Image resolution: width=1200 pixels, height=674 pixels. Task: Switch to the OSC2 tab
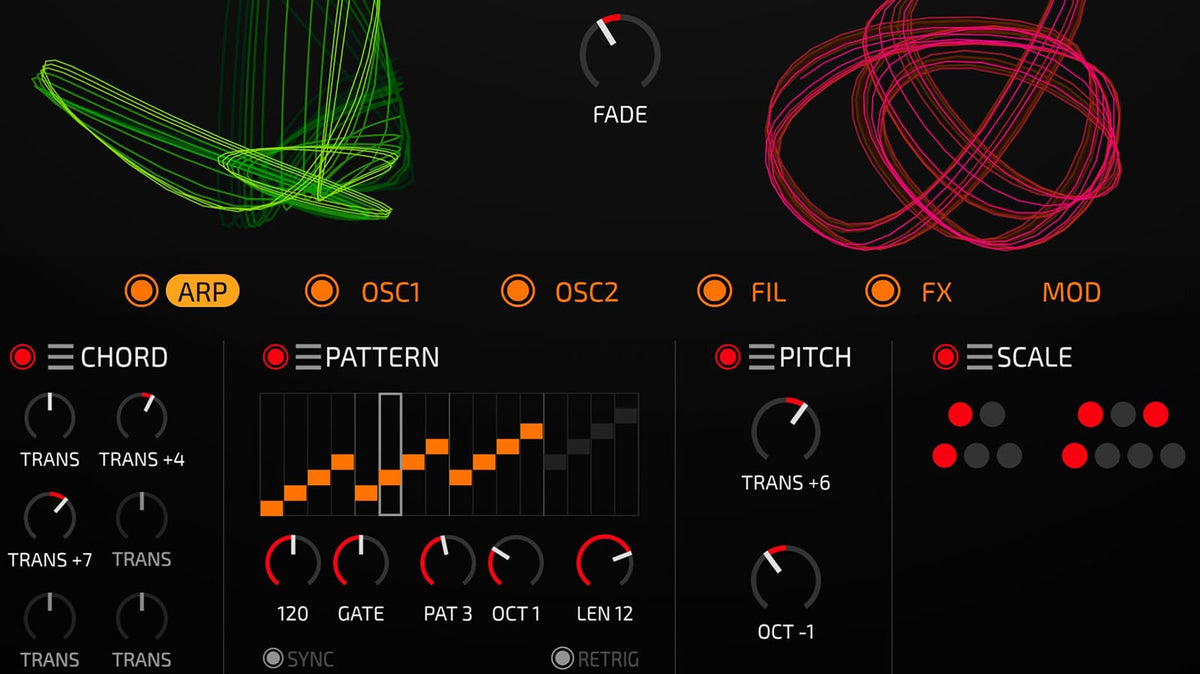(x=587, y=292)
